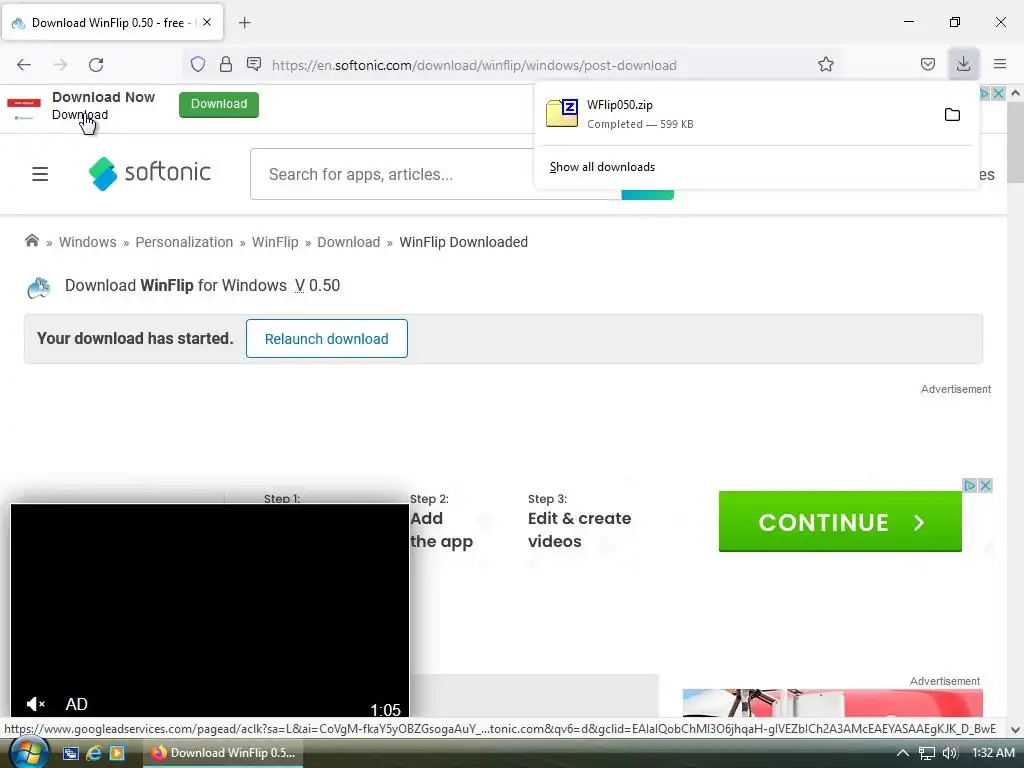
Task: Open the Windows Start button
Action: coord(28,753)
